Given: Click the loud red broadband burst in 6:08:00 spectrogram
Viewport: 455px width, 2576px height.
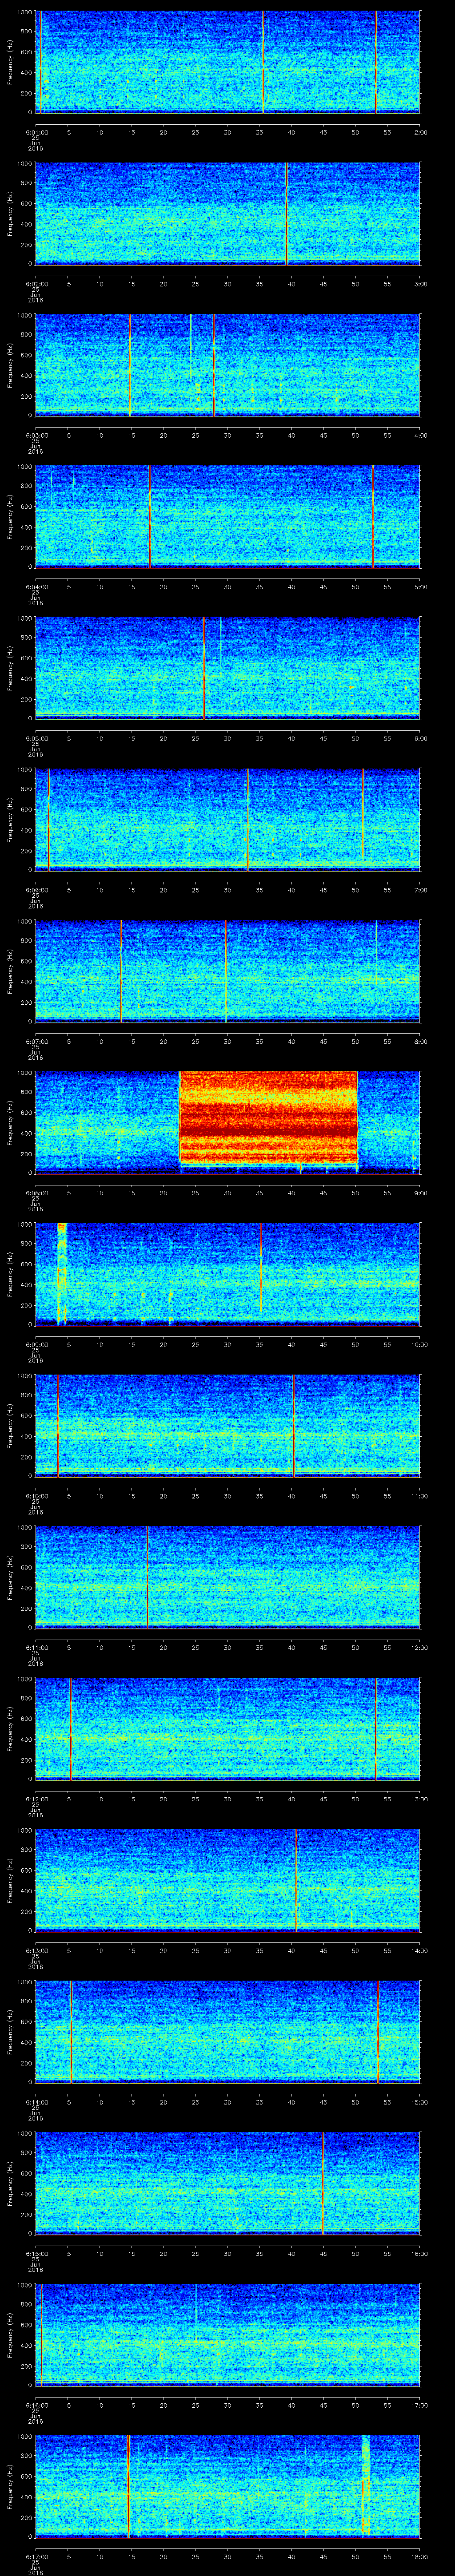Looking at the screenshot, I should pos(268,1118).
